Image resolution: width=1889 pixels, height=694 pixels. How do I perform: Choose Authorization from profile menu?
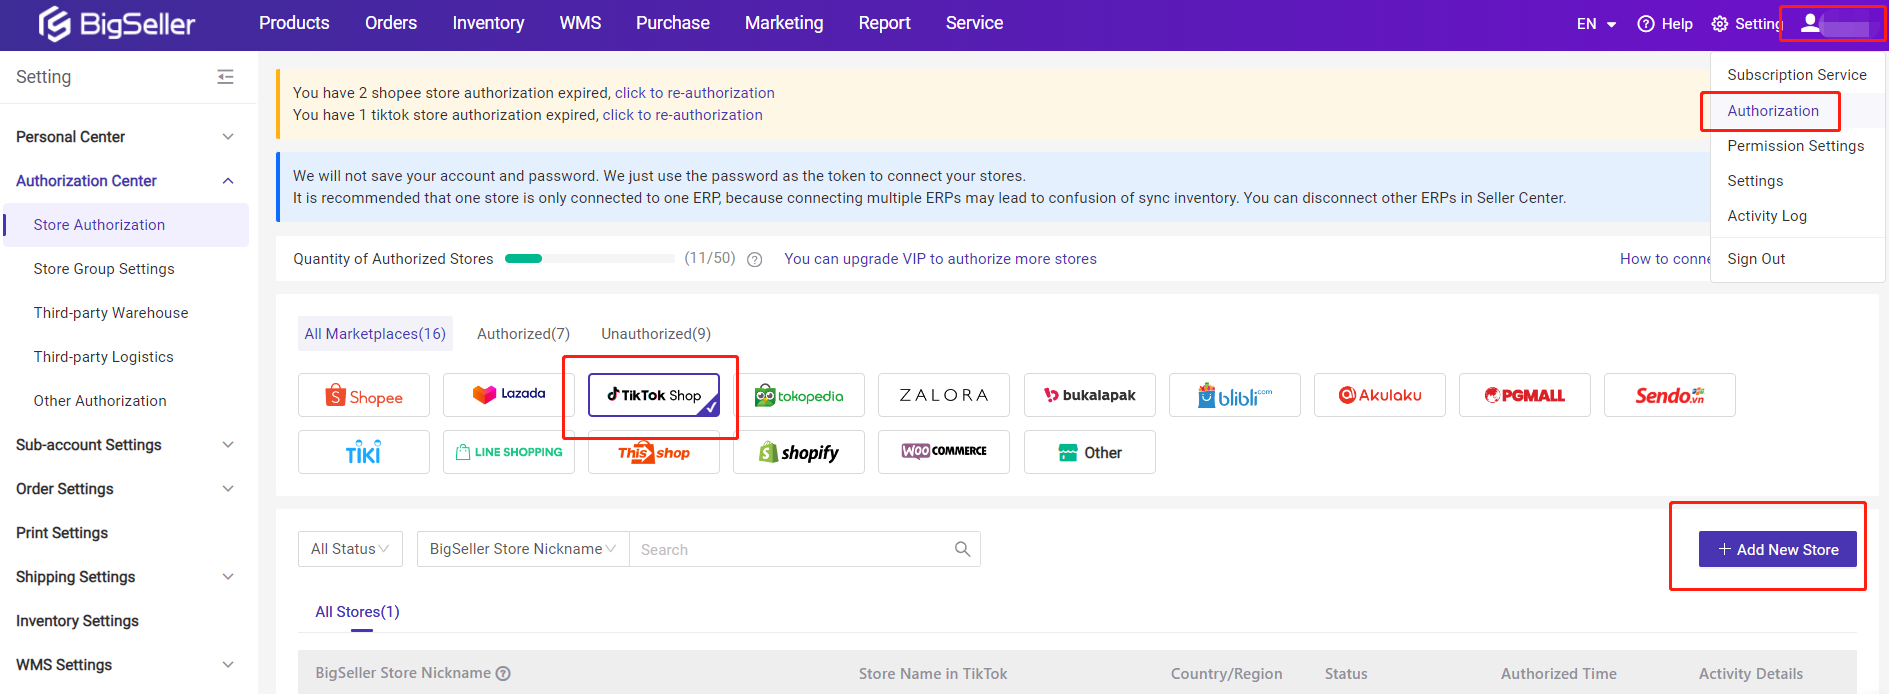(1773, 111)
